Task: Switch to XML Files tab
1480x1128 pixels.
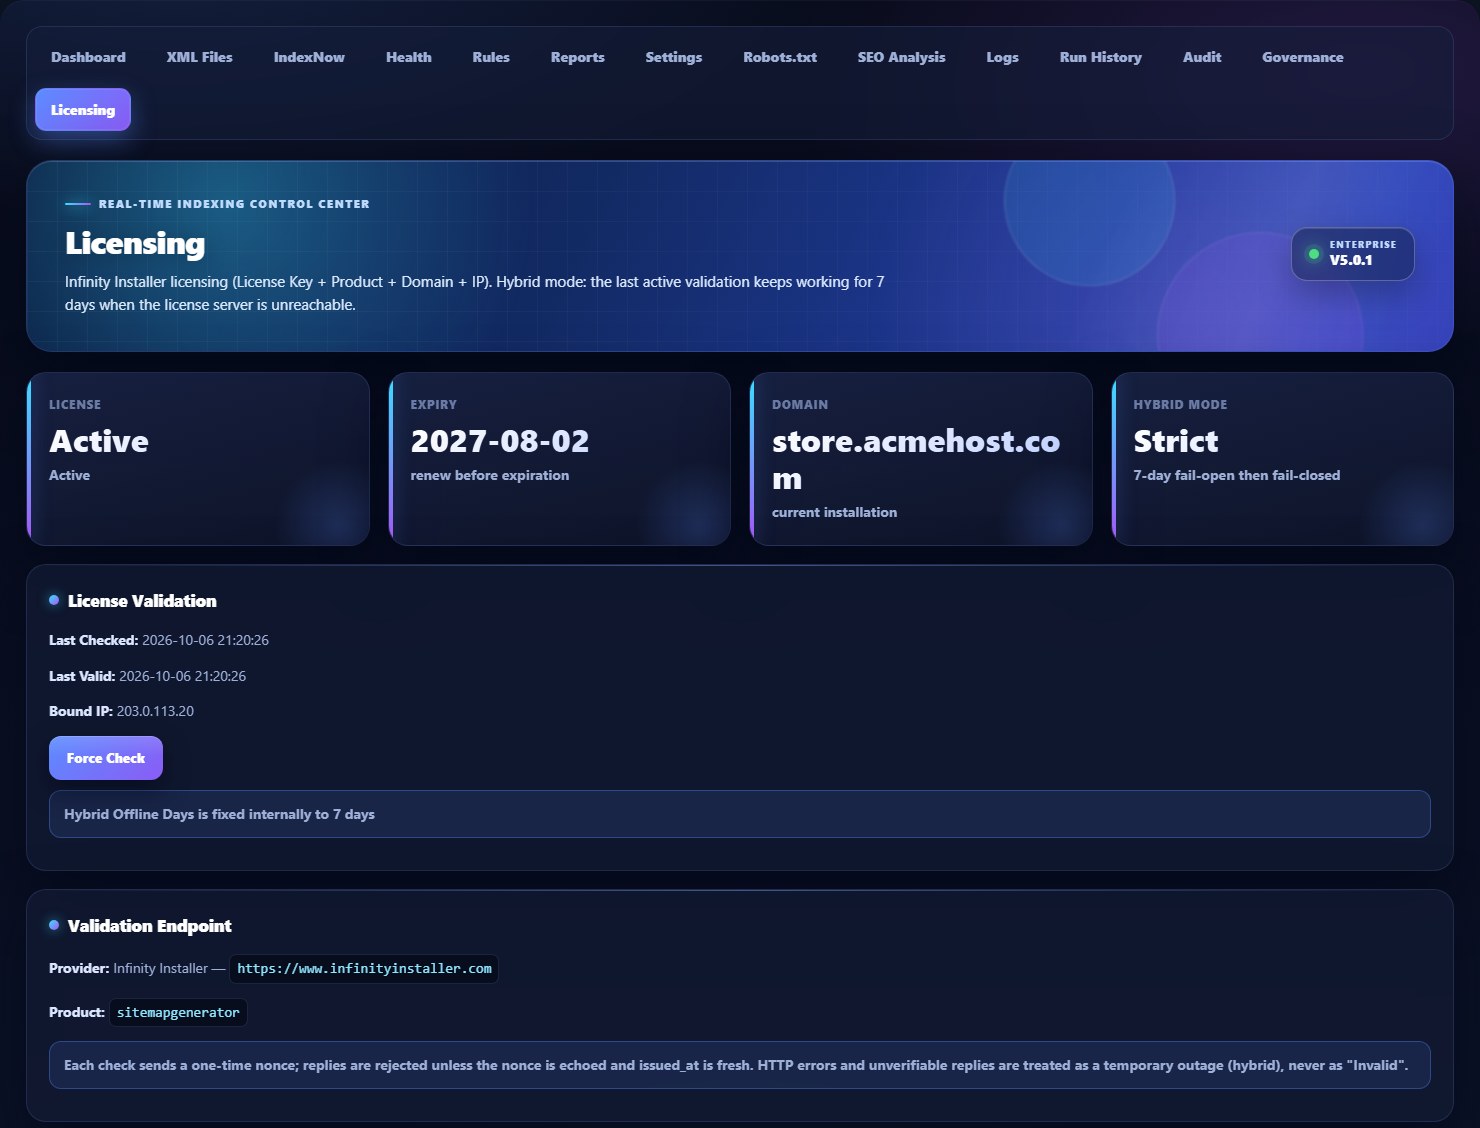Action: pyautogui.click(x=199, y=57)
